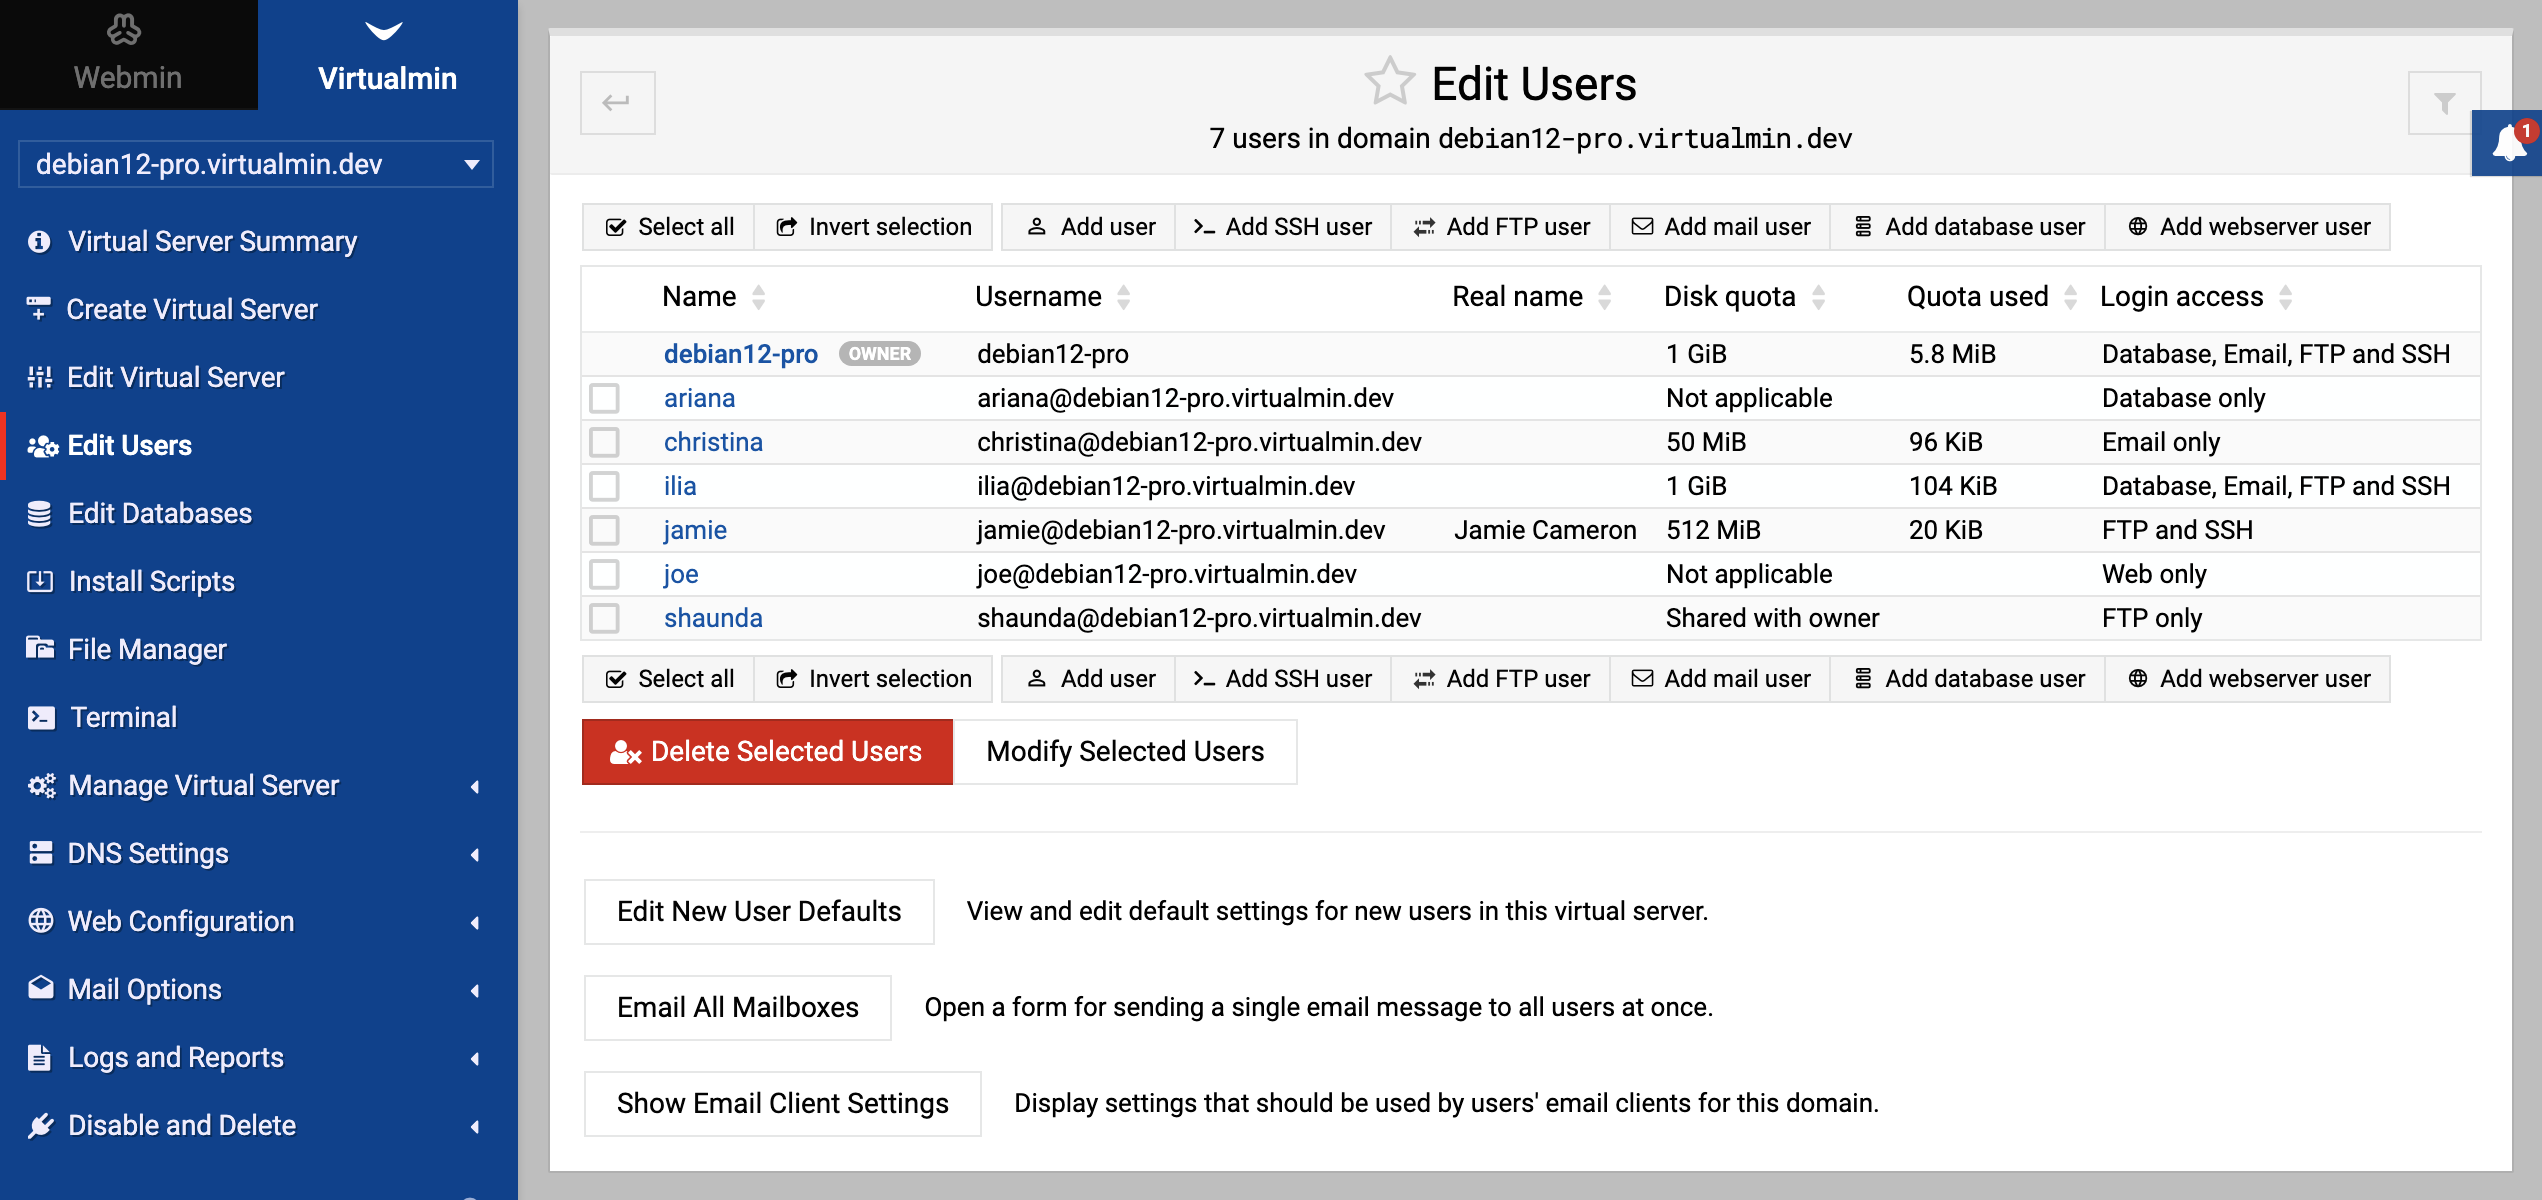Click bottom Add FTP user button

[1501, 679]
